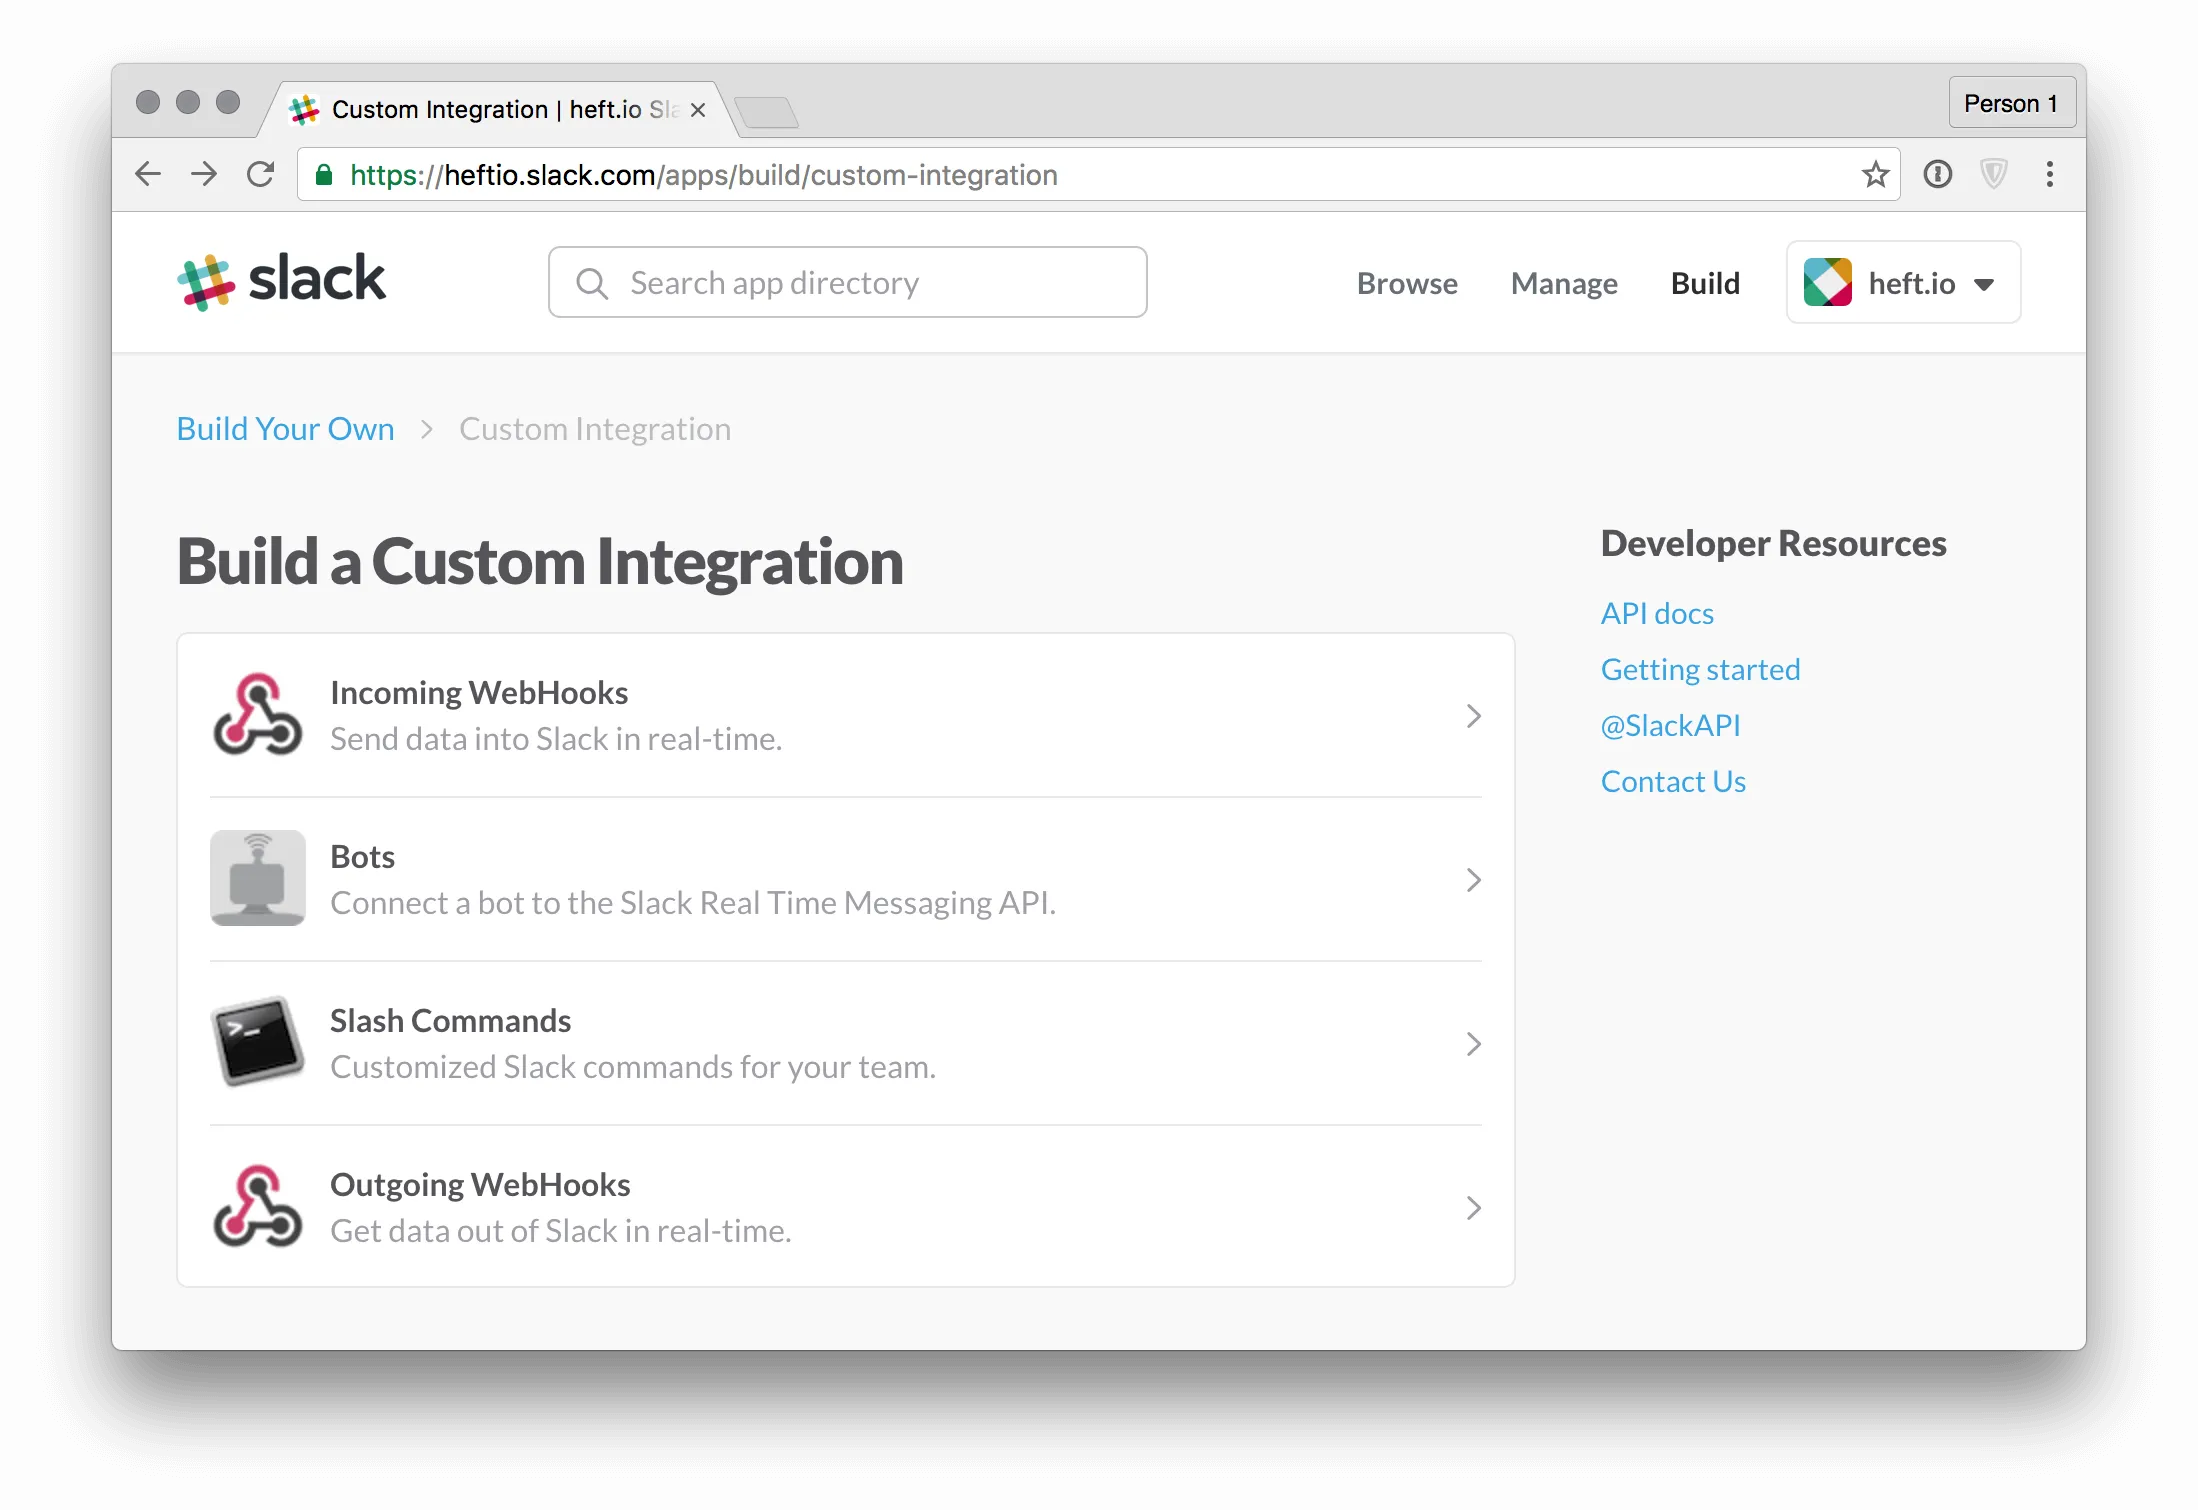Select the Build navigation item
2198x1510 pixels.
click(1705, 283)
